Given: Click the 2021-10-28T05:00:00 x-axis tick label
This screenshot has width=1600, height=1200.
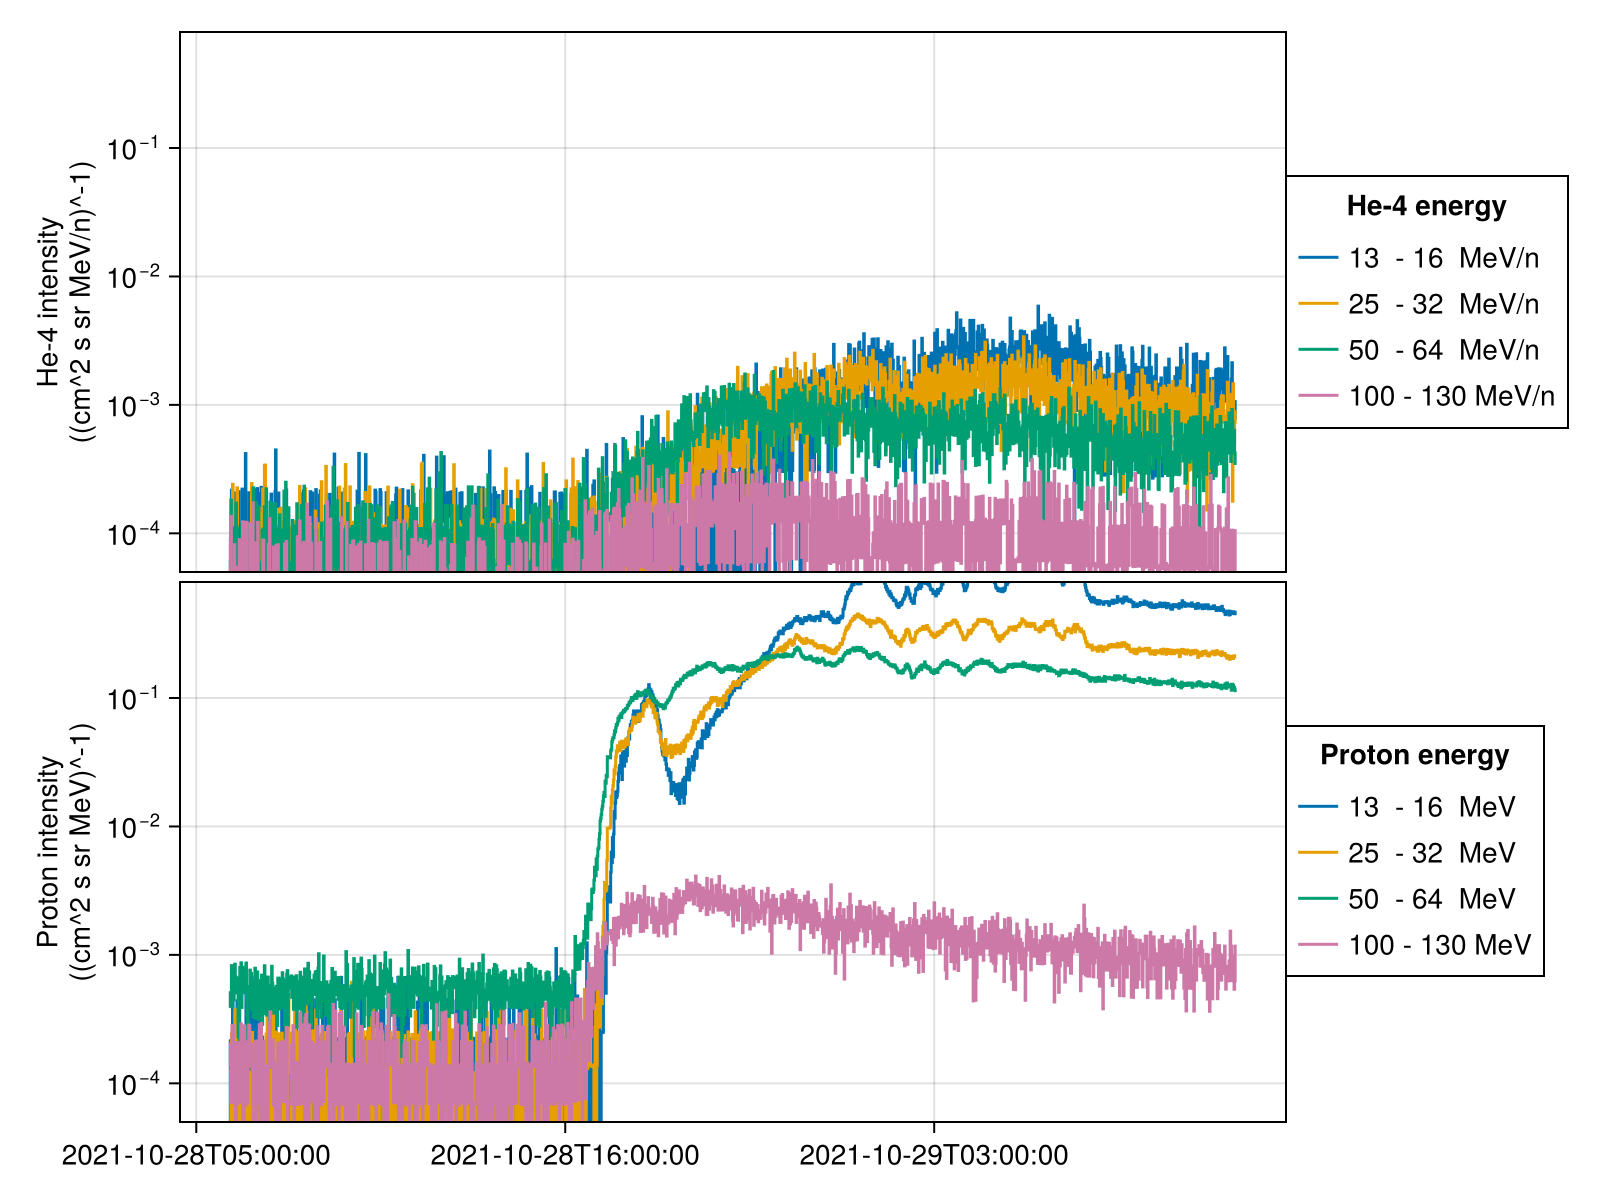Looking at the screenshot, I should (x=196, y=1156).
